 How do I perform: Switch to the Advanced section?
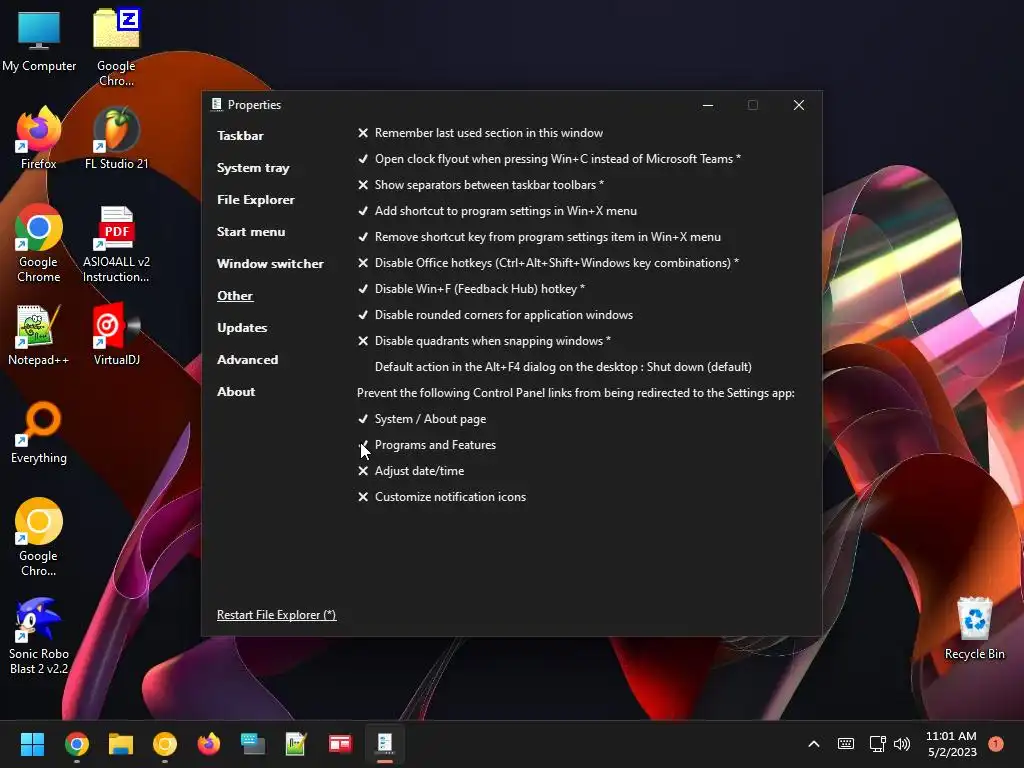pos(248,360)
